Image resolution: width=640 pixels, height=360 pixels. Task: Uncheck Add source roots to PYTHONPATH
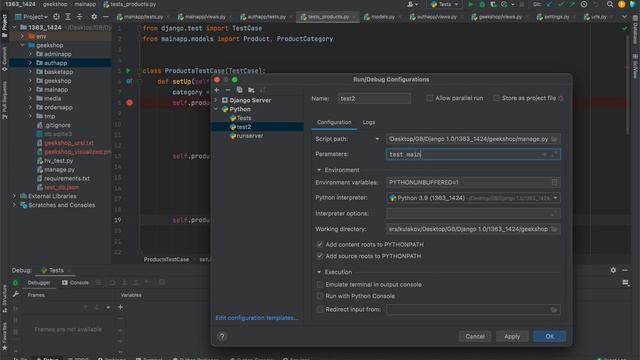pyautogui.click(x=320, y=256)
